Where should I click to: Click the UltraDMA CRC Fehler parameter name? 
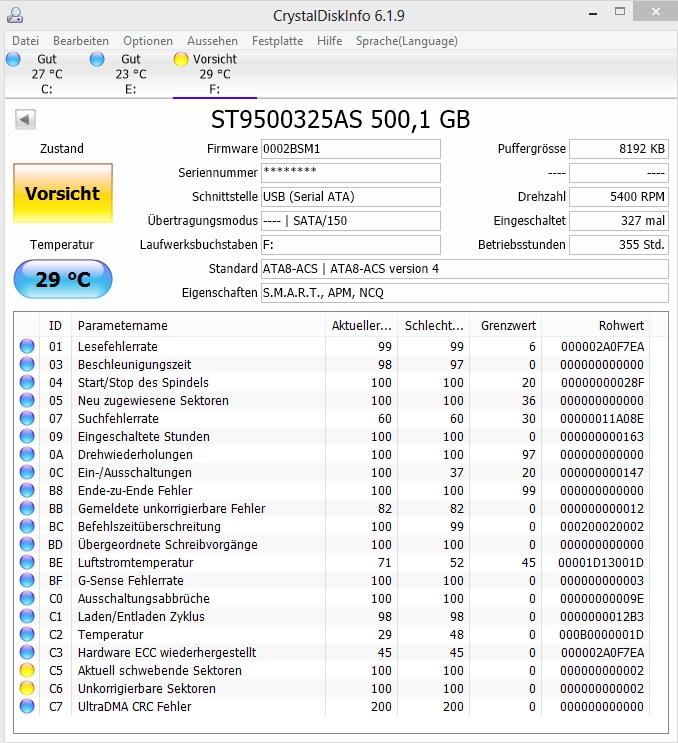click(x=135, y=707)
